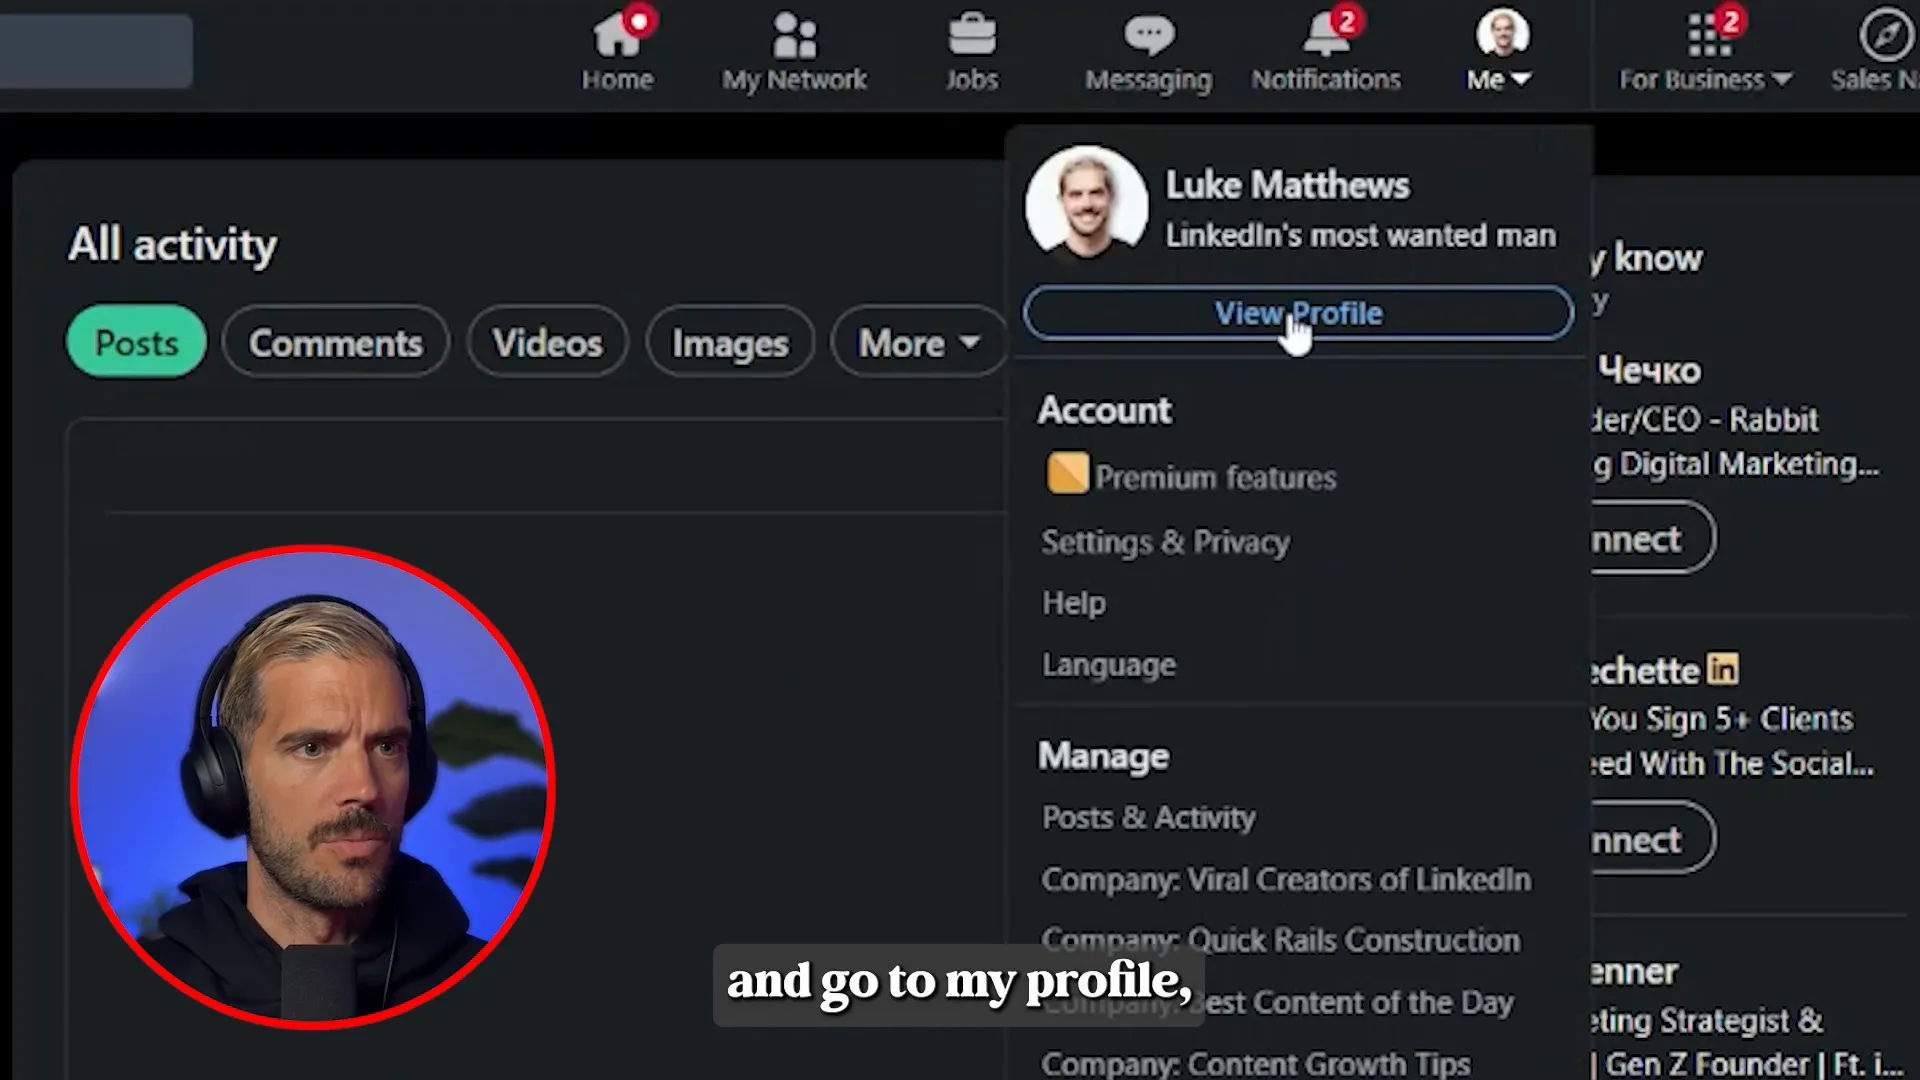The image size is (1920, 1080).
Task: Expand the For Business dropdown arrow
Action: (1781, 79)
